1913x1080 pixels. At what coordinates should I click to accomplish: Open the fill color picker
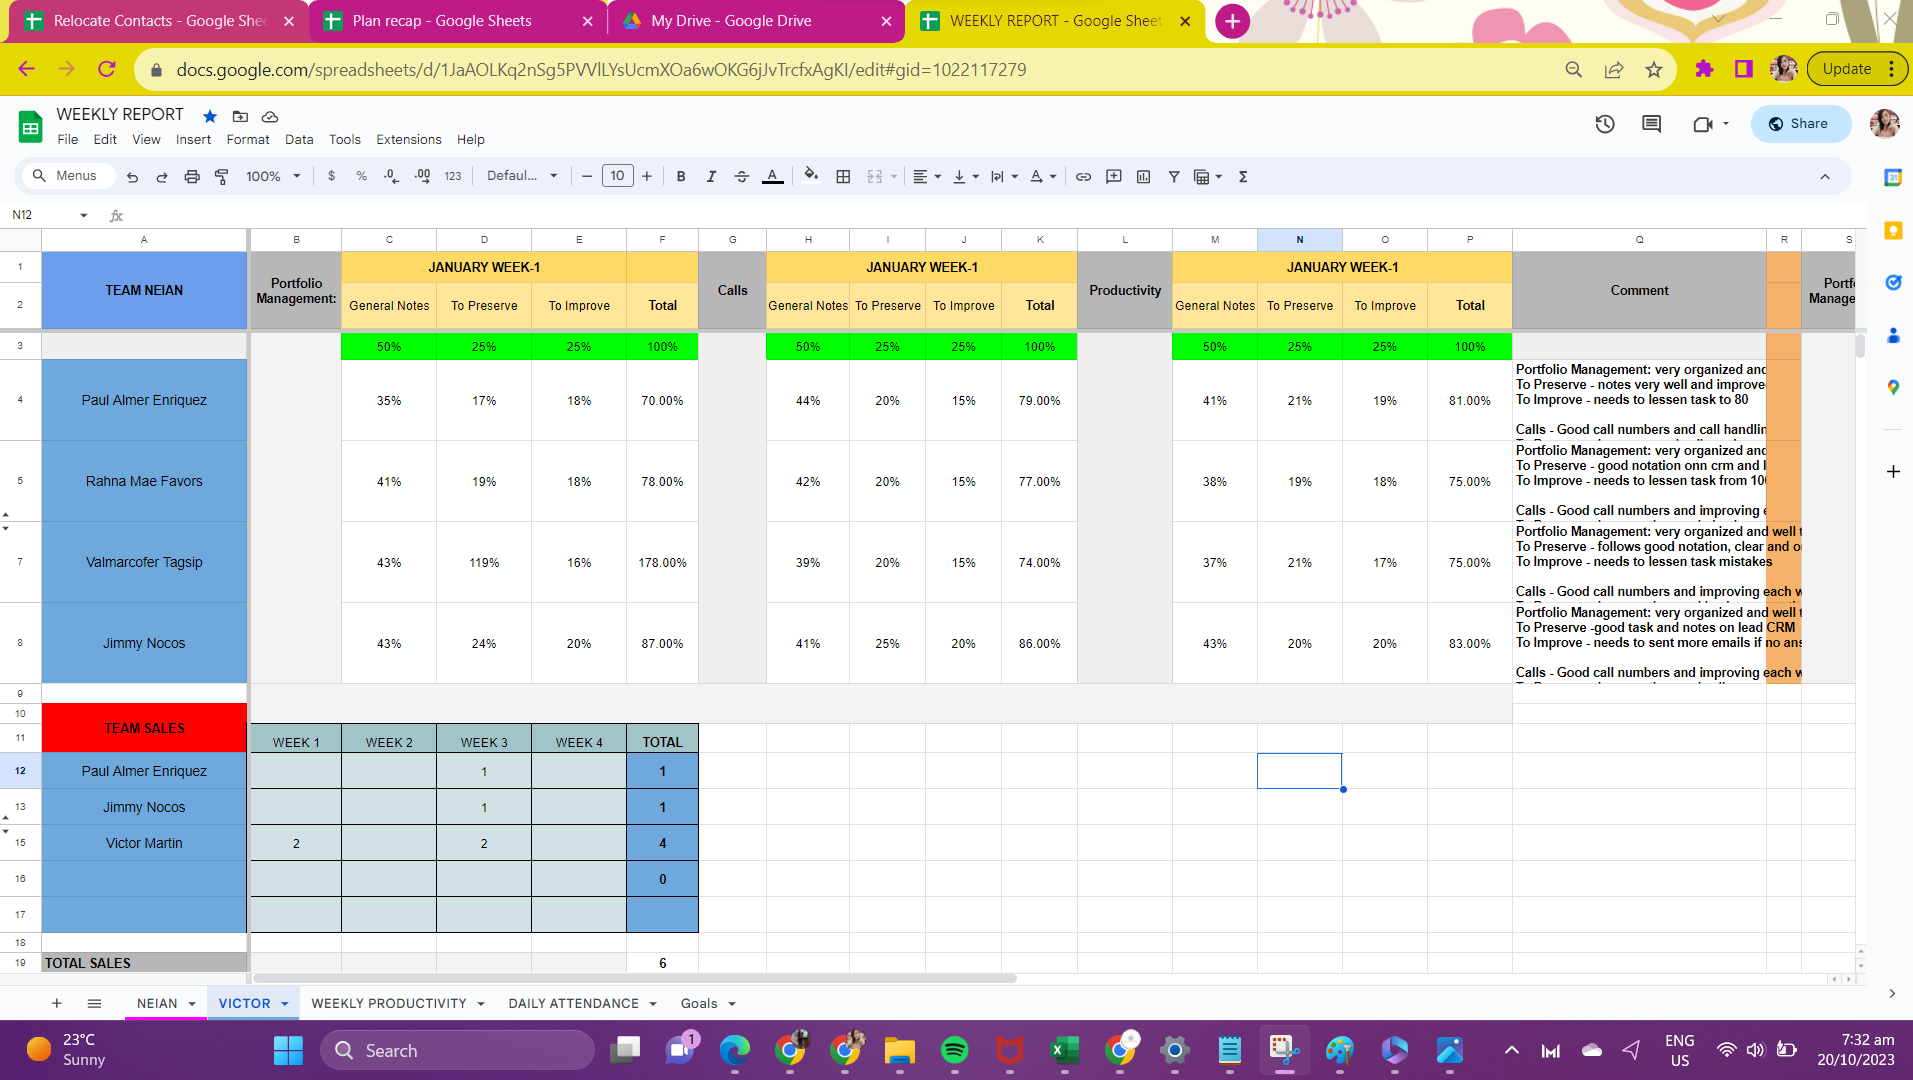tap(811, 176)
